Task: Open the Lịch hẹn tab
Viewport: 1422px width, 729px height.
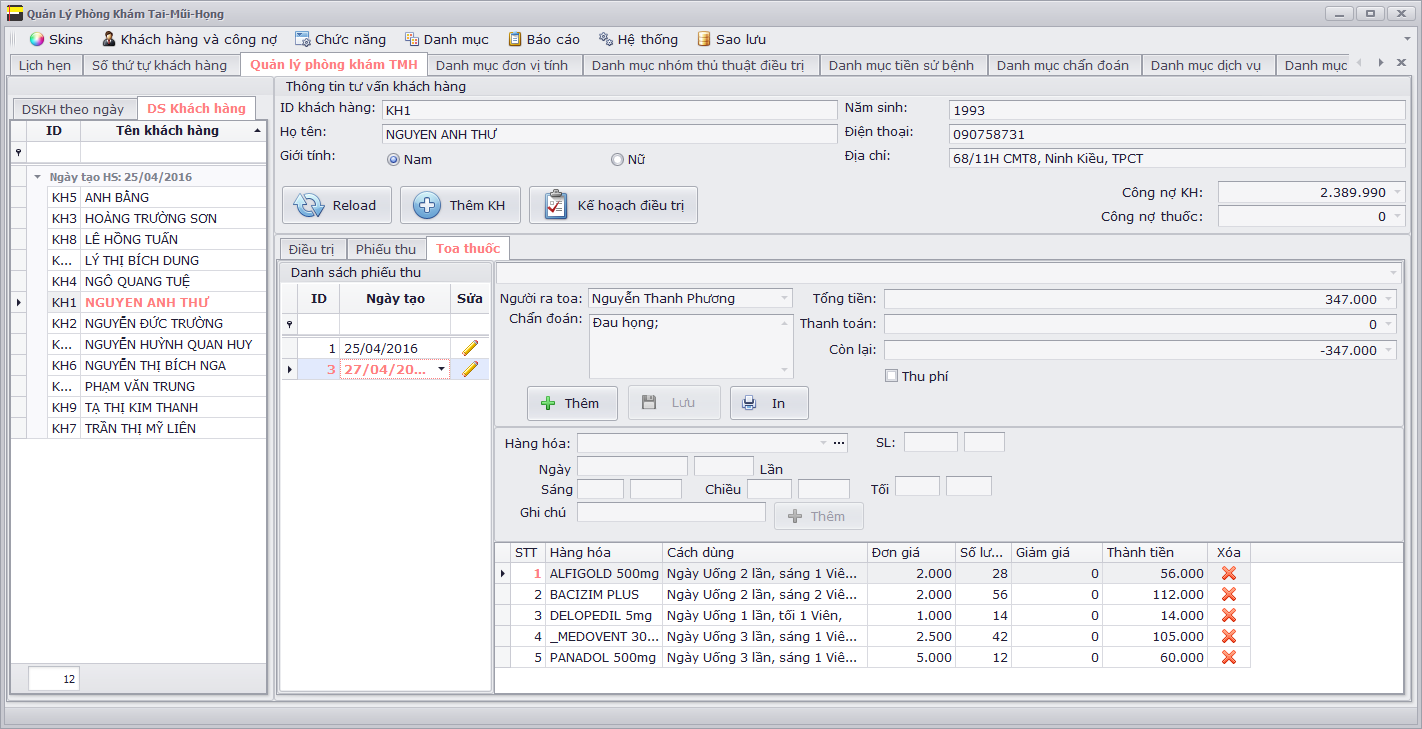Action: pyautogui.click(x=45, y=65)
